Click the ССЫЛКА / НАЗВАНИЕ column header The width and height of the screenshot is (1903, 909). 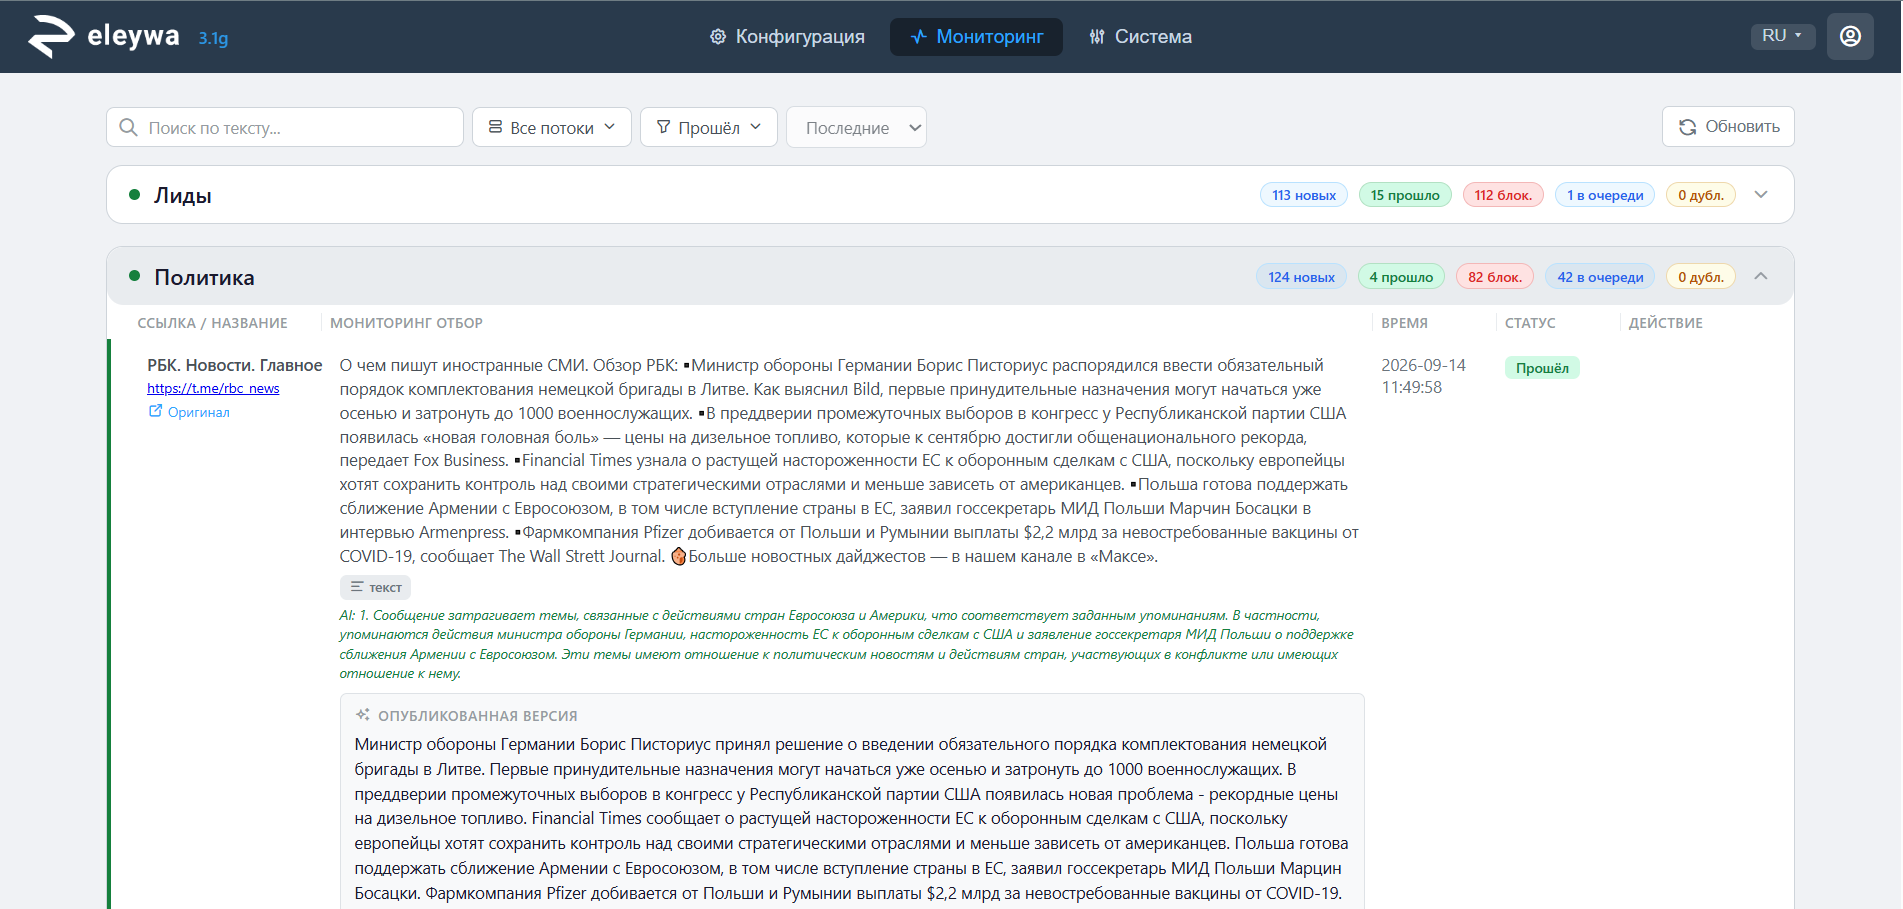pos(212,323)
